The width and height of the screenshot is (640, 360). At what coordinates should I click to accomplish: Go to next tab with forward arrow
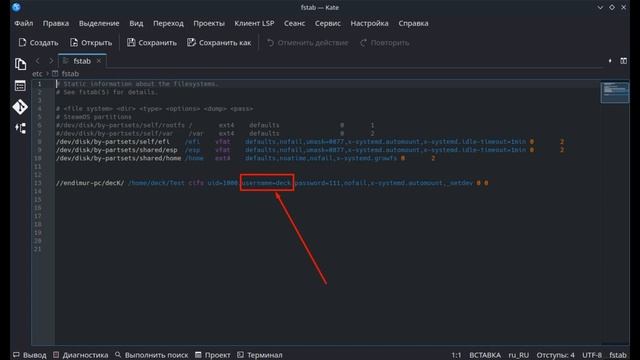(x=51, y=61)
